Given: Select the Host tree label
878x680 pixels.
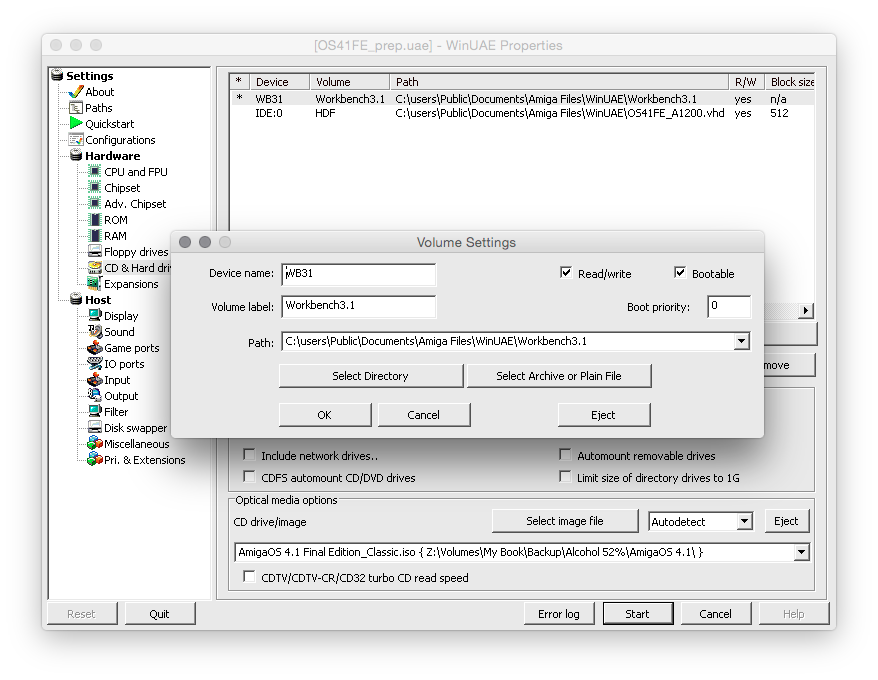Looking at the screenshot, I should (x=98, y=300).
